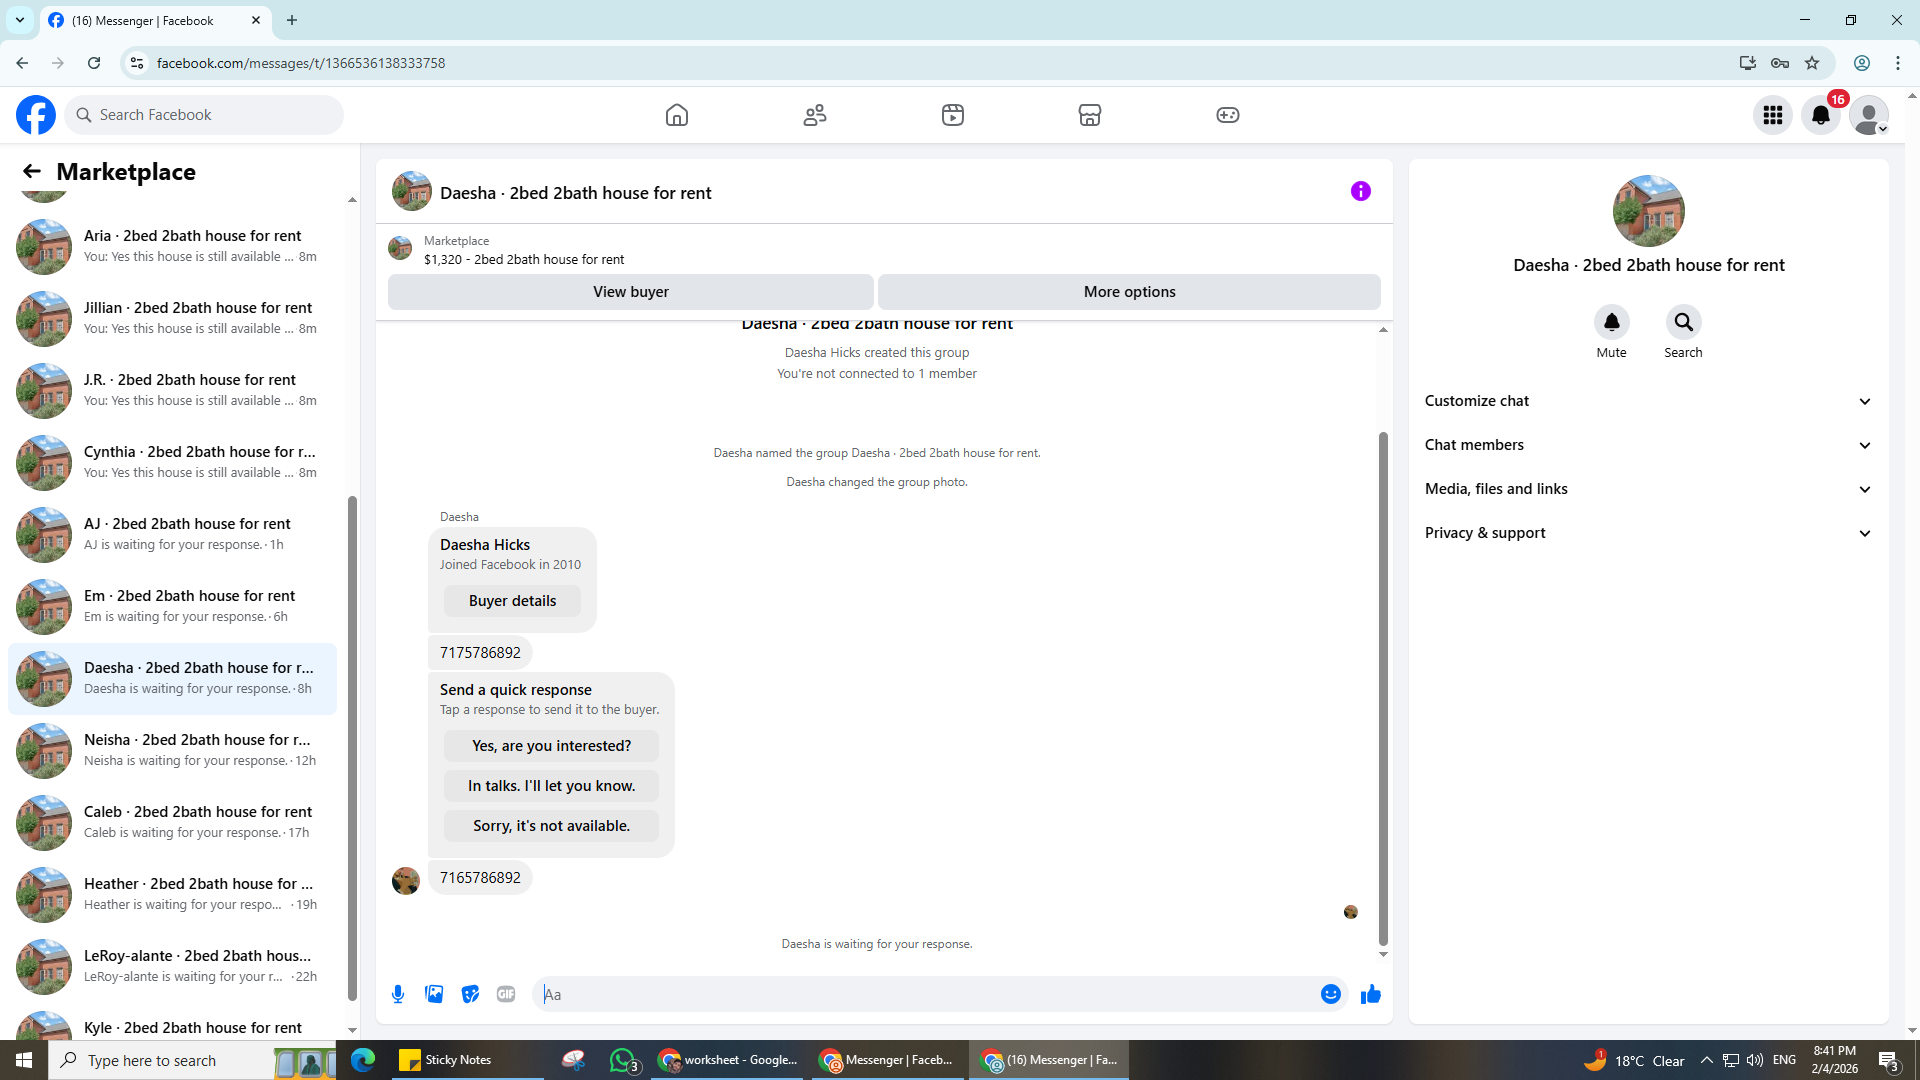Expand Customize chat section
Image resolution: width=1920 pixels, height=1080 pixels.
click(1647, 401)
